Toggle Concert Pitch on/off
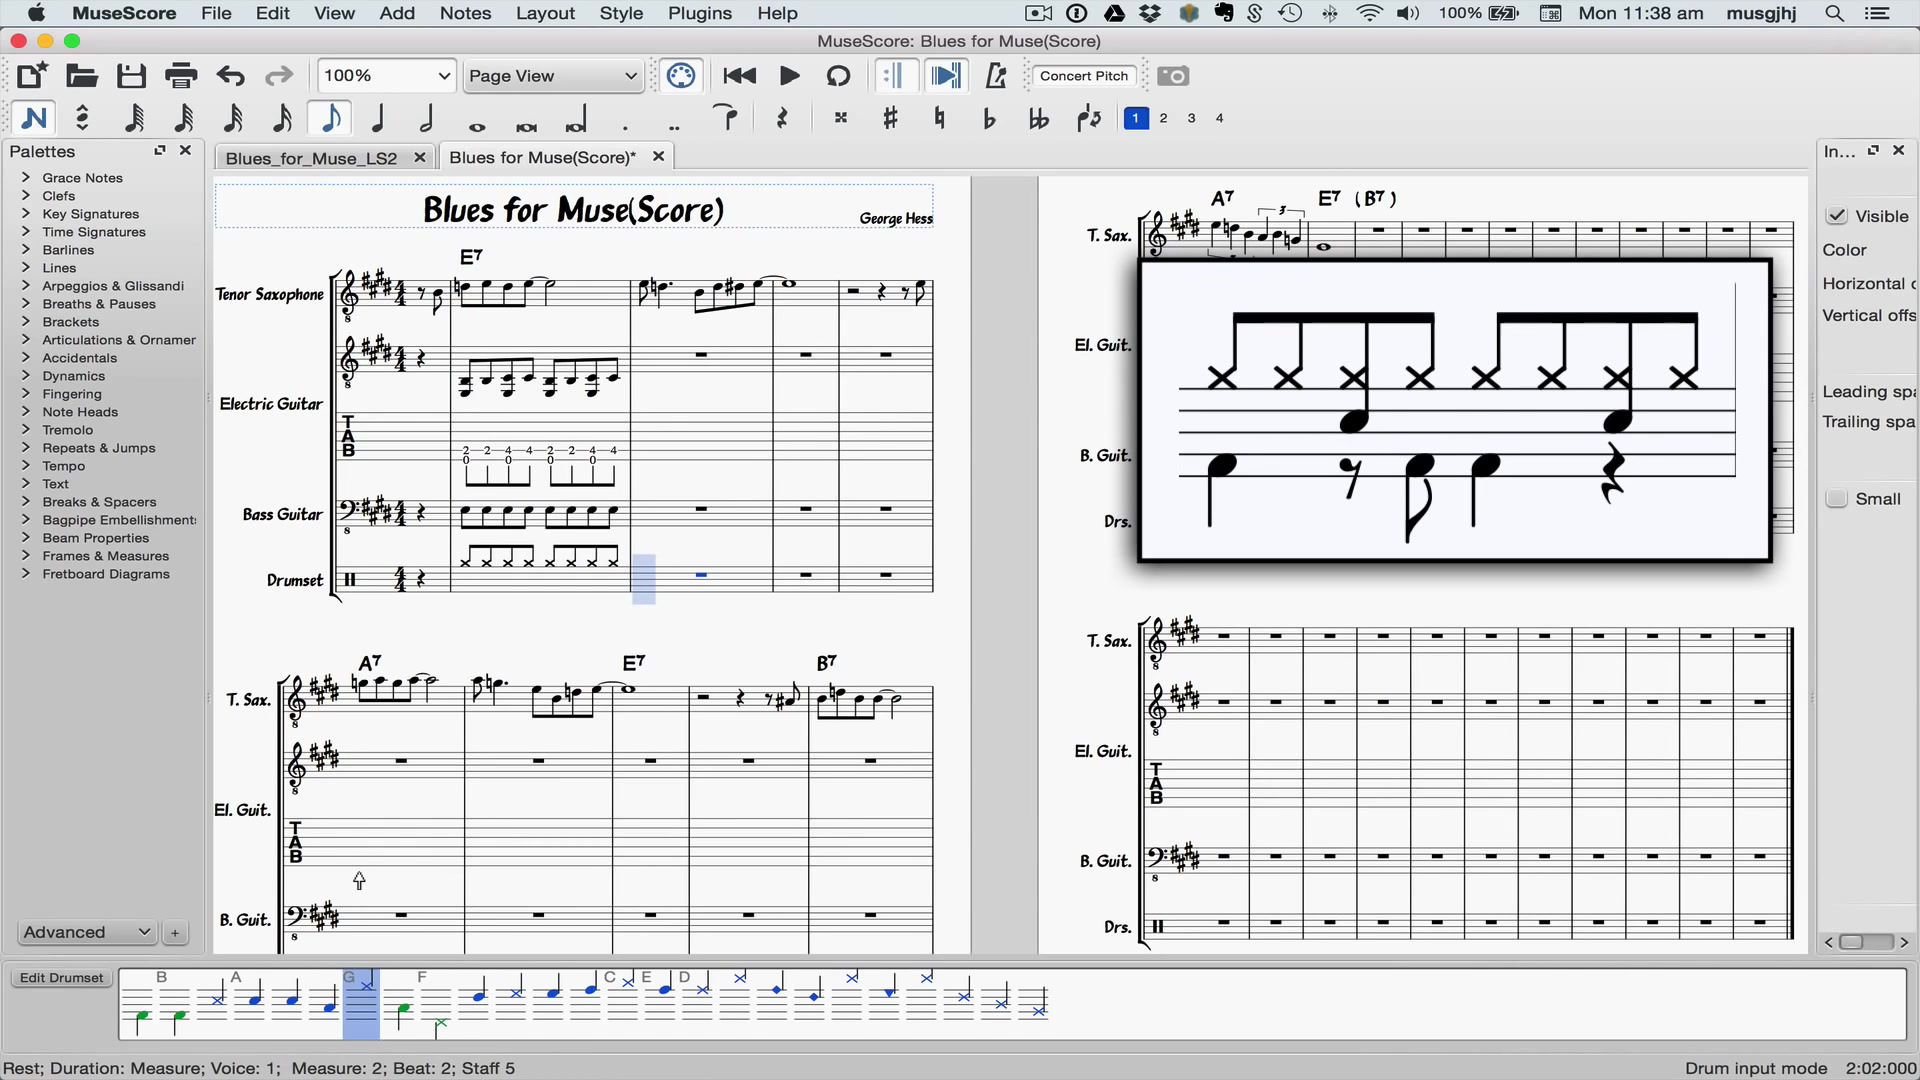Screen dimensions: 1920x1080 point(1084,75)
